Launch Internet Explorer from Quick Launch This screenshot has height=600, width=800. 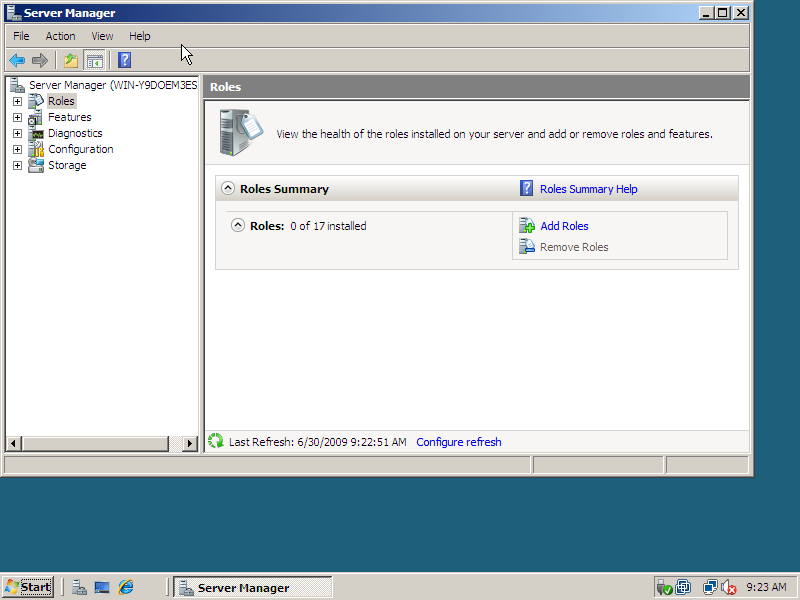pyautogui.click(x=126, y=587)
